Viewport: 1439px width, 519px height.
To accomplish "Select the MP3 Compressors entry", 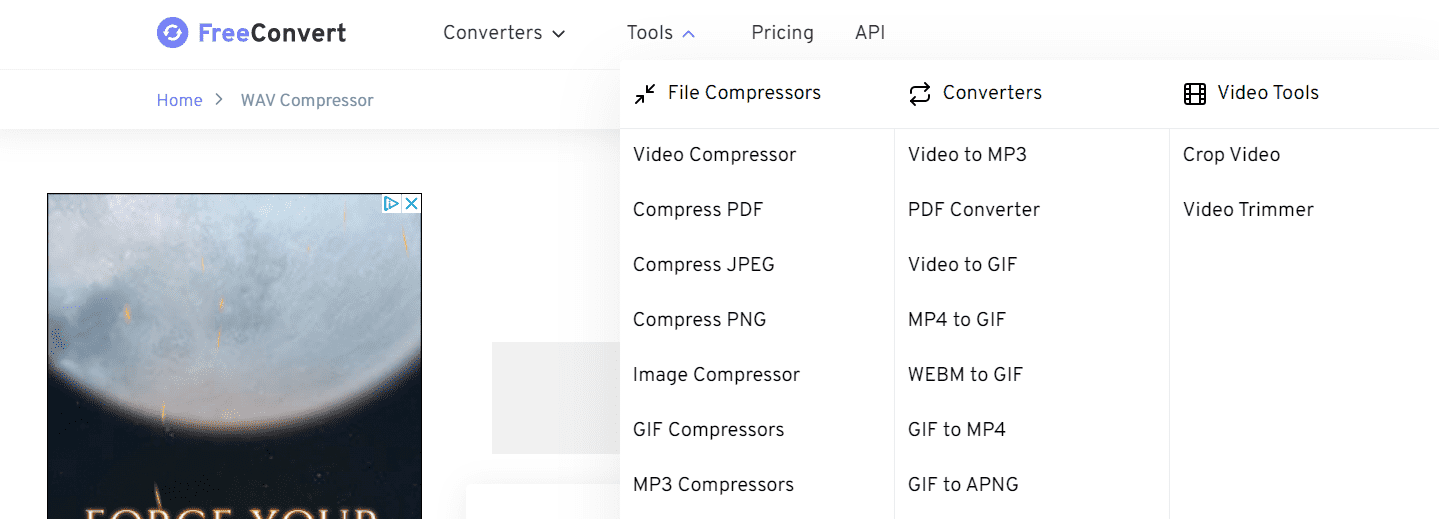I will tap(713, 485).
